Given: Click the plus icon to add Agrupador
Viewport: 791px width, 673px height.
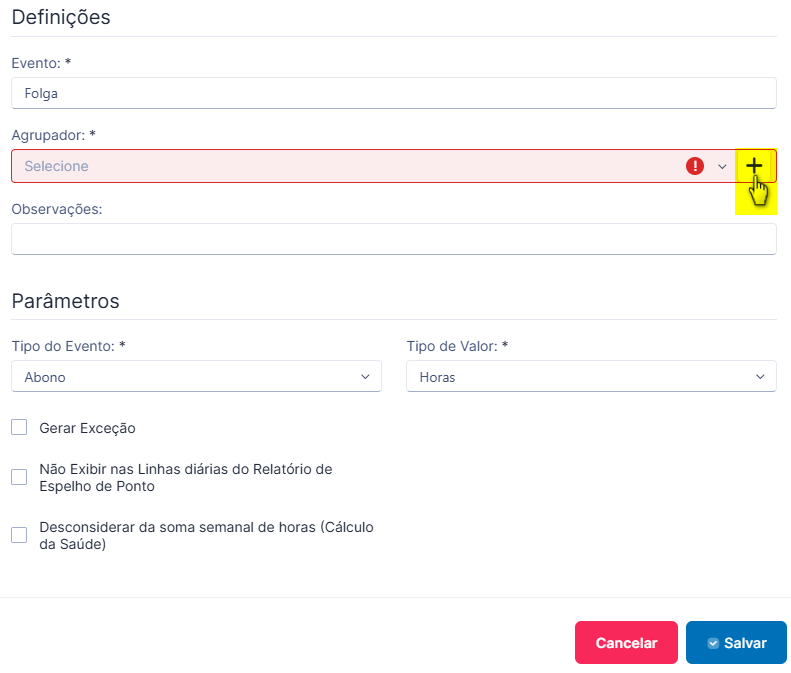Looking at the screenshot, I should [x=754, y=165].
